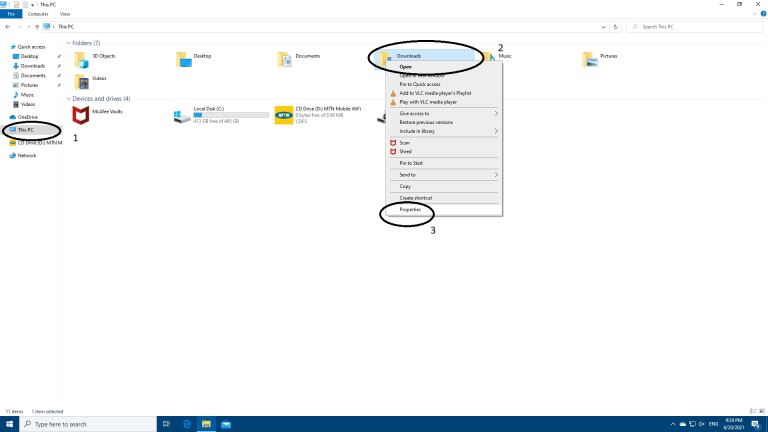Viewport: 768px width, 432px height.
Task: Expand the Include in library submenu
Action: (x=444, y=131)
